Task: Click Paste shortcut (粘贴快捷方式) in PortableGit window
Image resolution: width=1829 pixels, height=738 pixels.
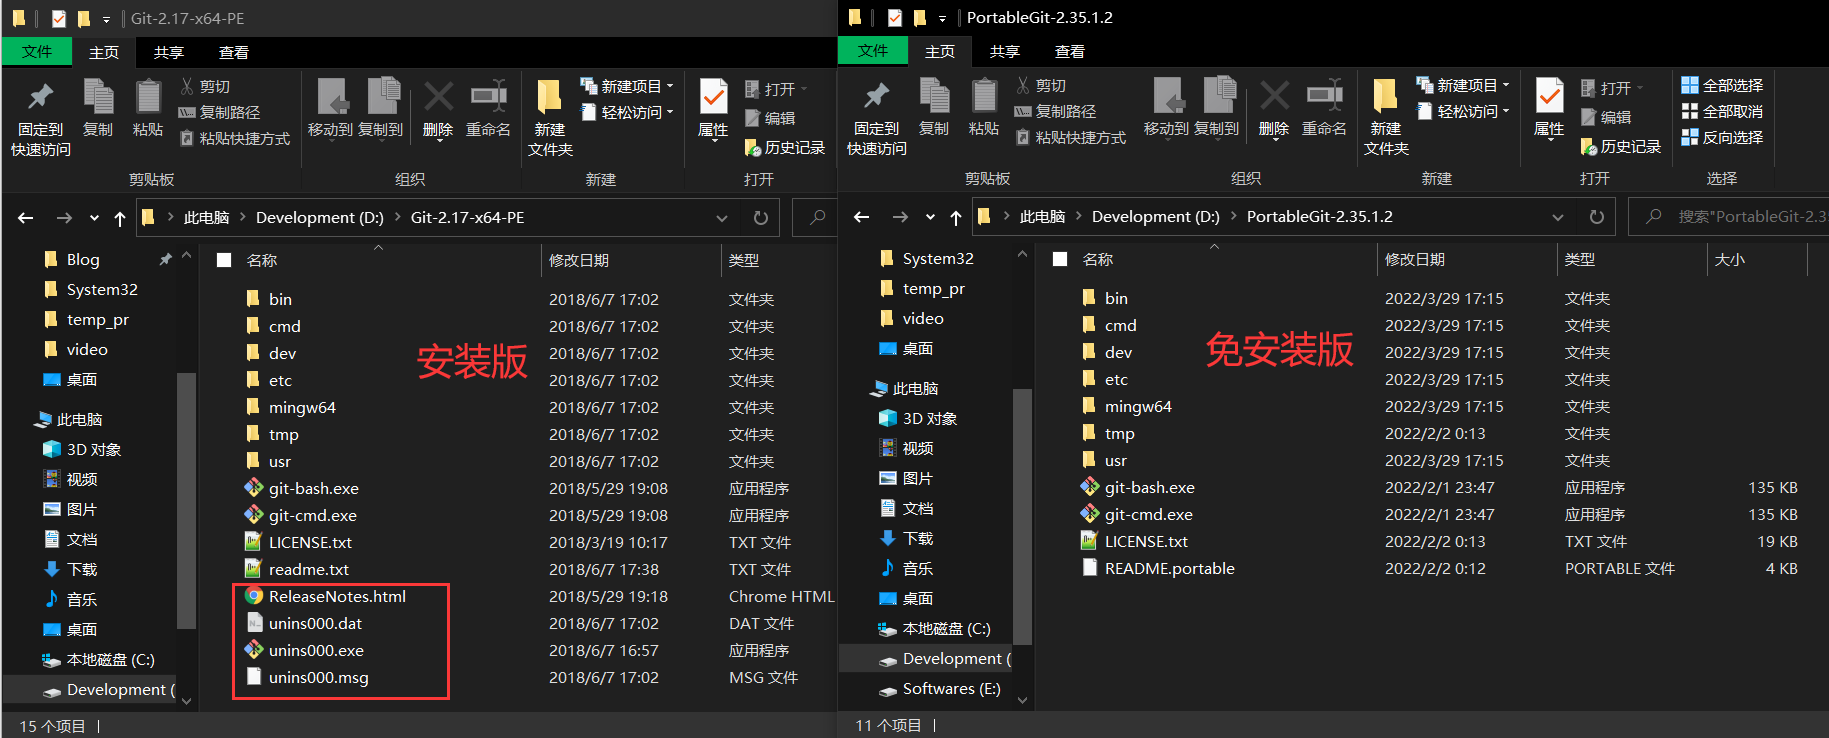Action: tap(1071, 138)
